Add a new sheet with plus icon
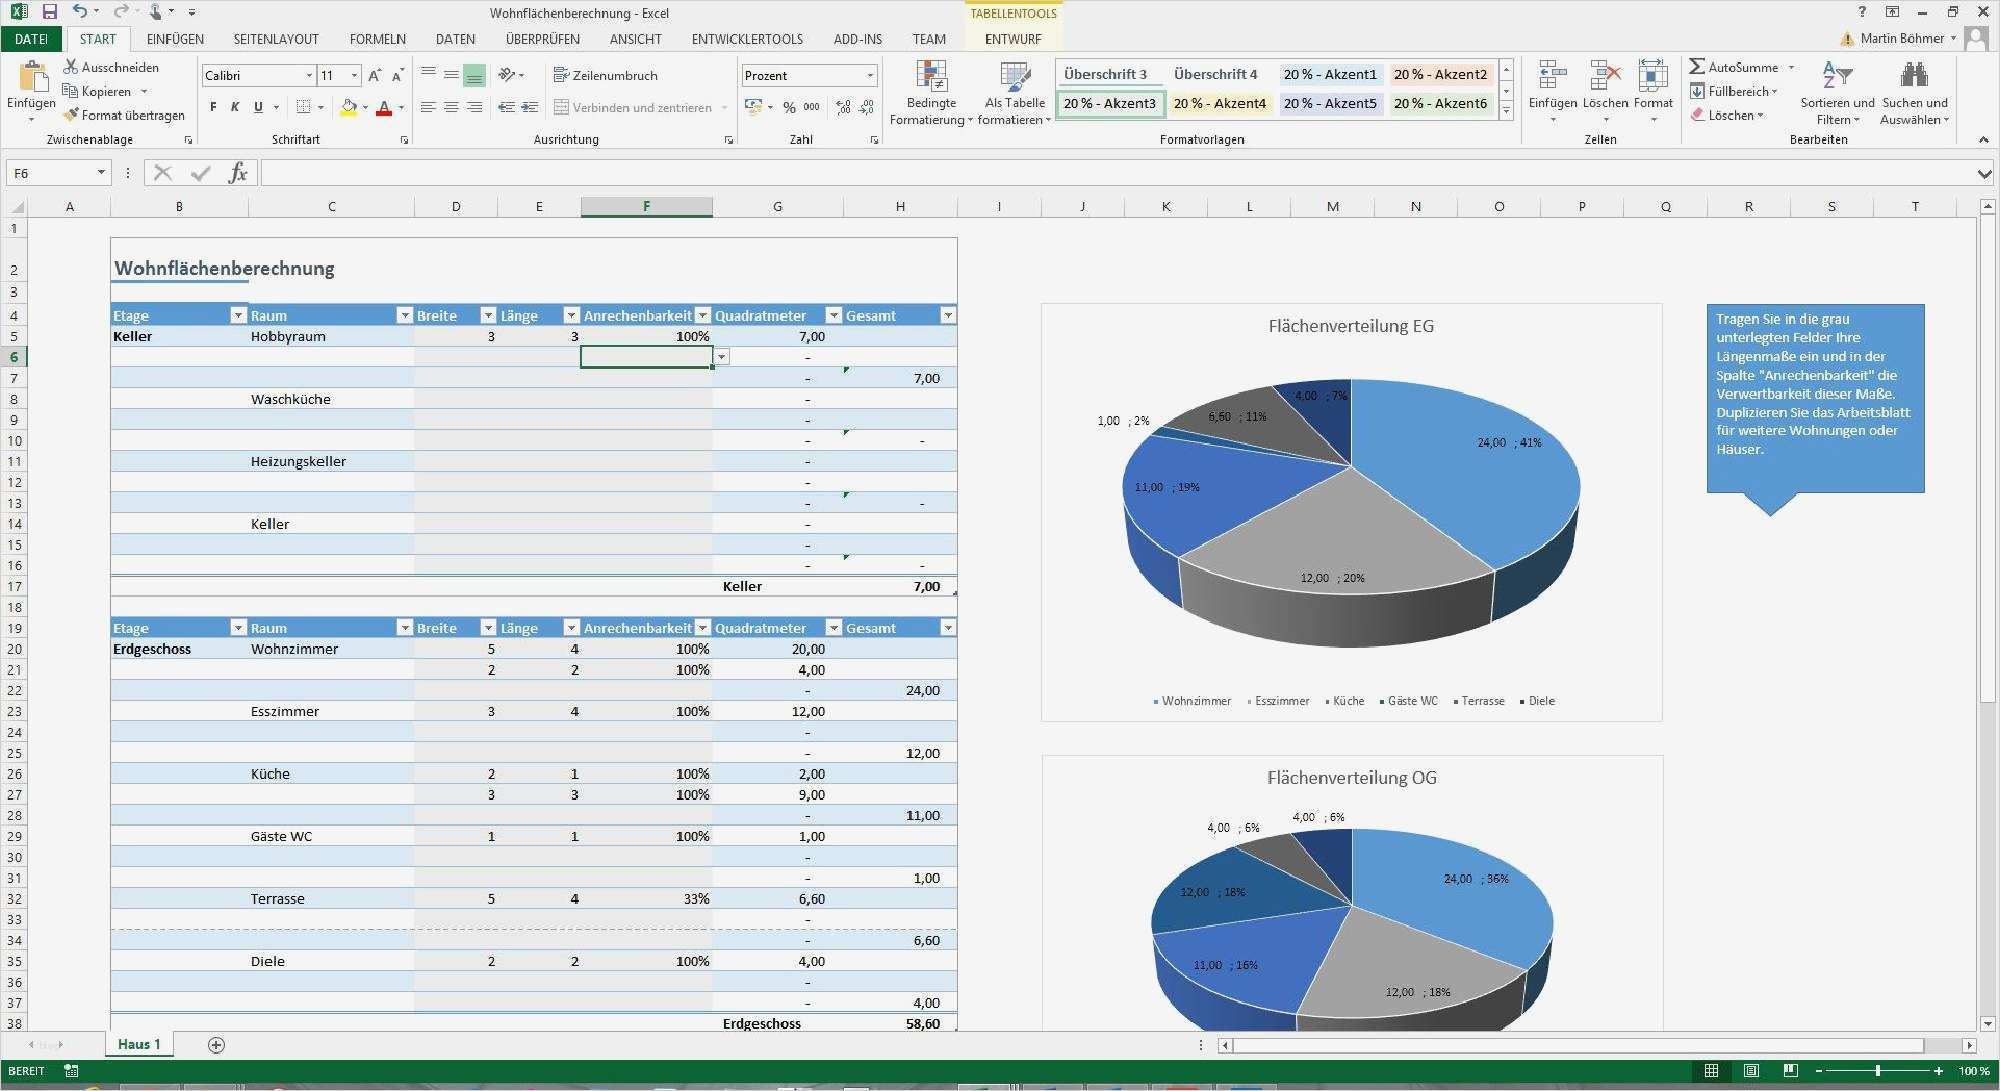Viewport: 2000px width, 1091px height. 216,1045
